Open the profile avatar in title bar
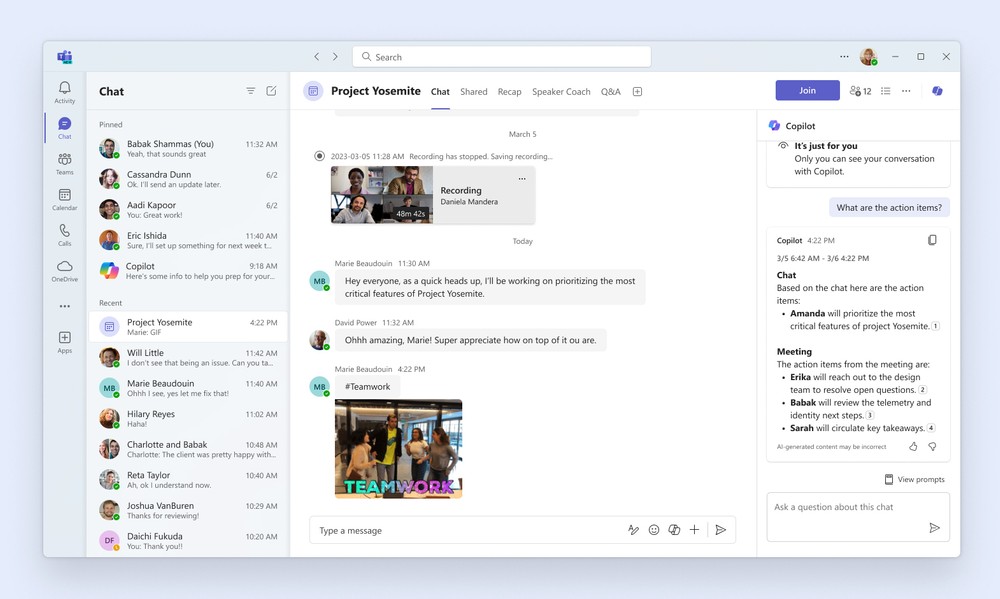 click(868, 57)
